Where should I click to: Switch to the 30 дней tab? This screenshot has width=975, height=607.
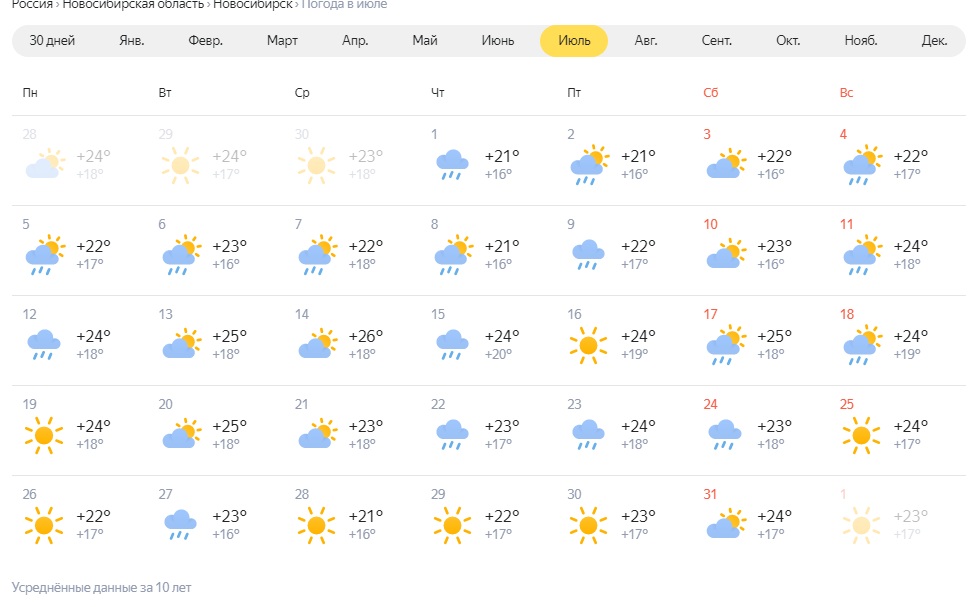coord(52,41)
